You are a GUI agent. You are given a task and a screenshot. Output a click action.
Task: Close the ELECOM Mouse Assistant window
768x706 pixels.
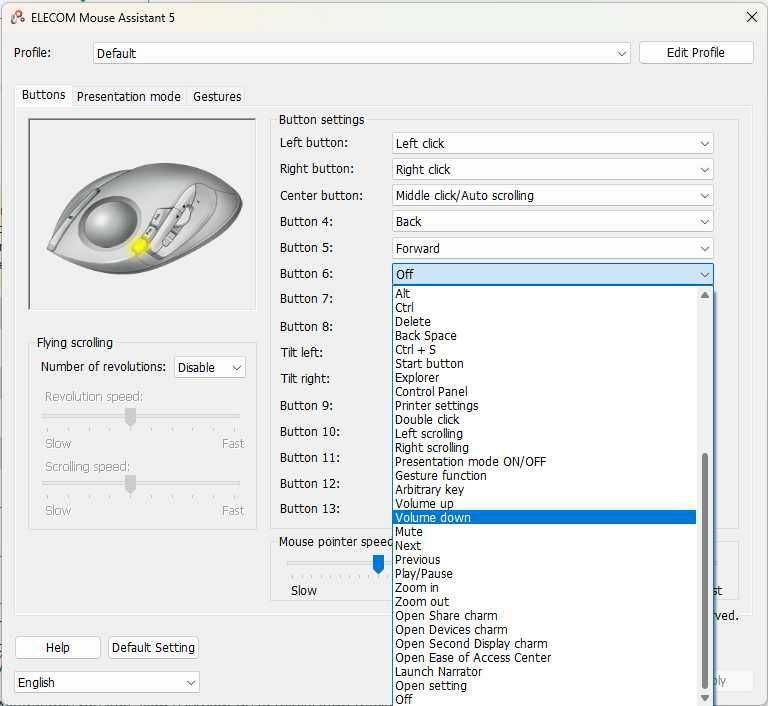tap(751, 17)
